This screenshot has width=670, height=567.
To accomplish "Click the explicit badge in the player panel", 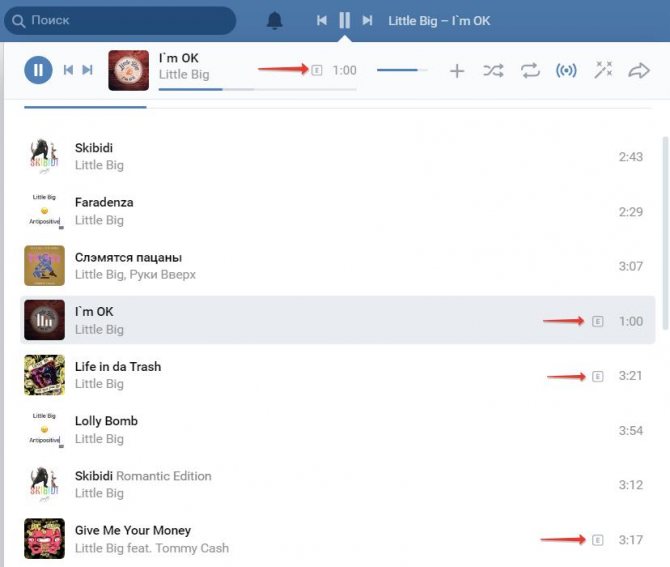I will [317, 70].
